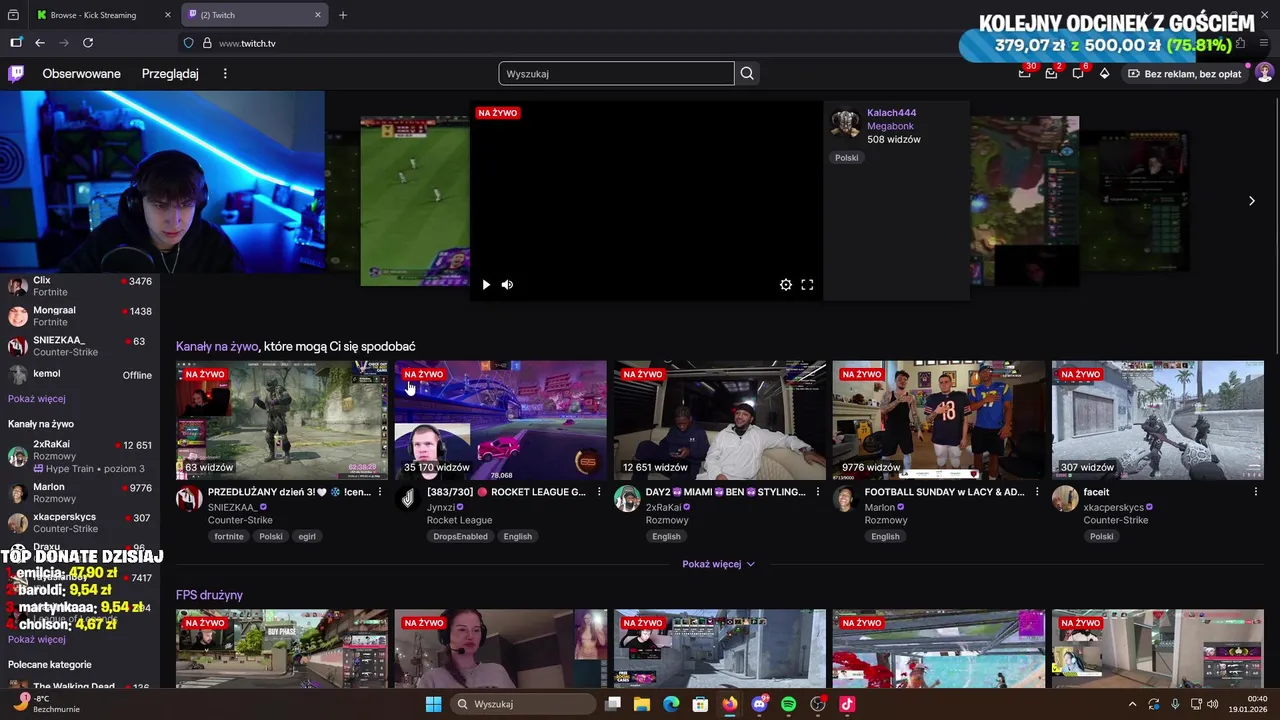This screenshot has height=720, width=1280.
Task: Click the Wyszukaj search field on Twitch
Action: (616, 73)
